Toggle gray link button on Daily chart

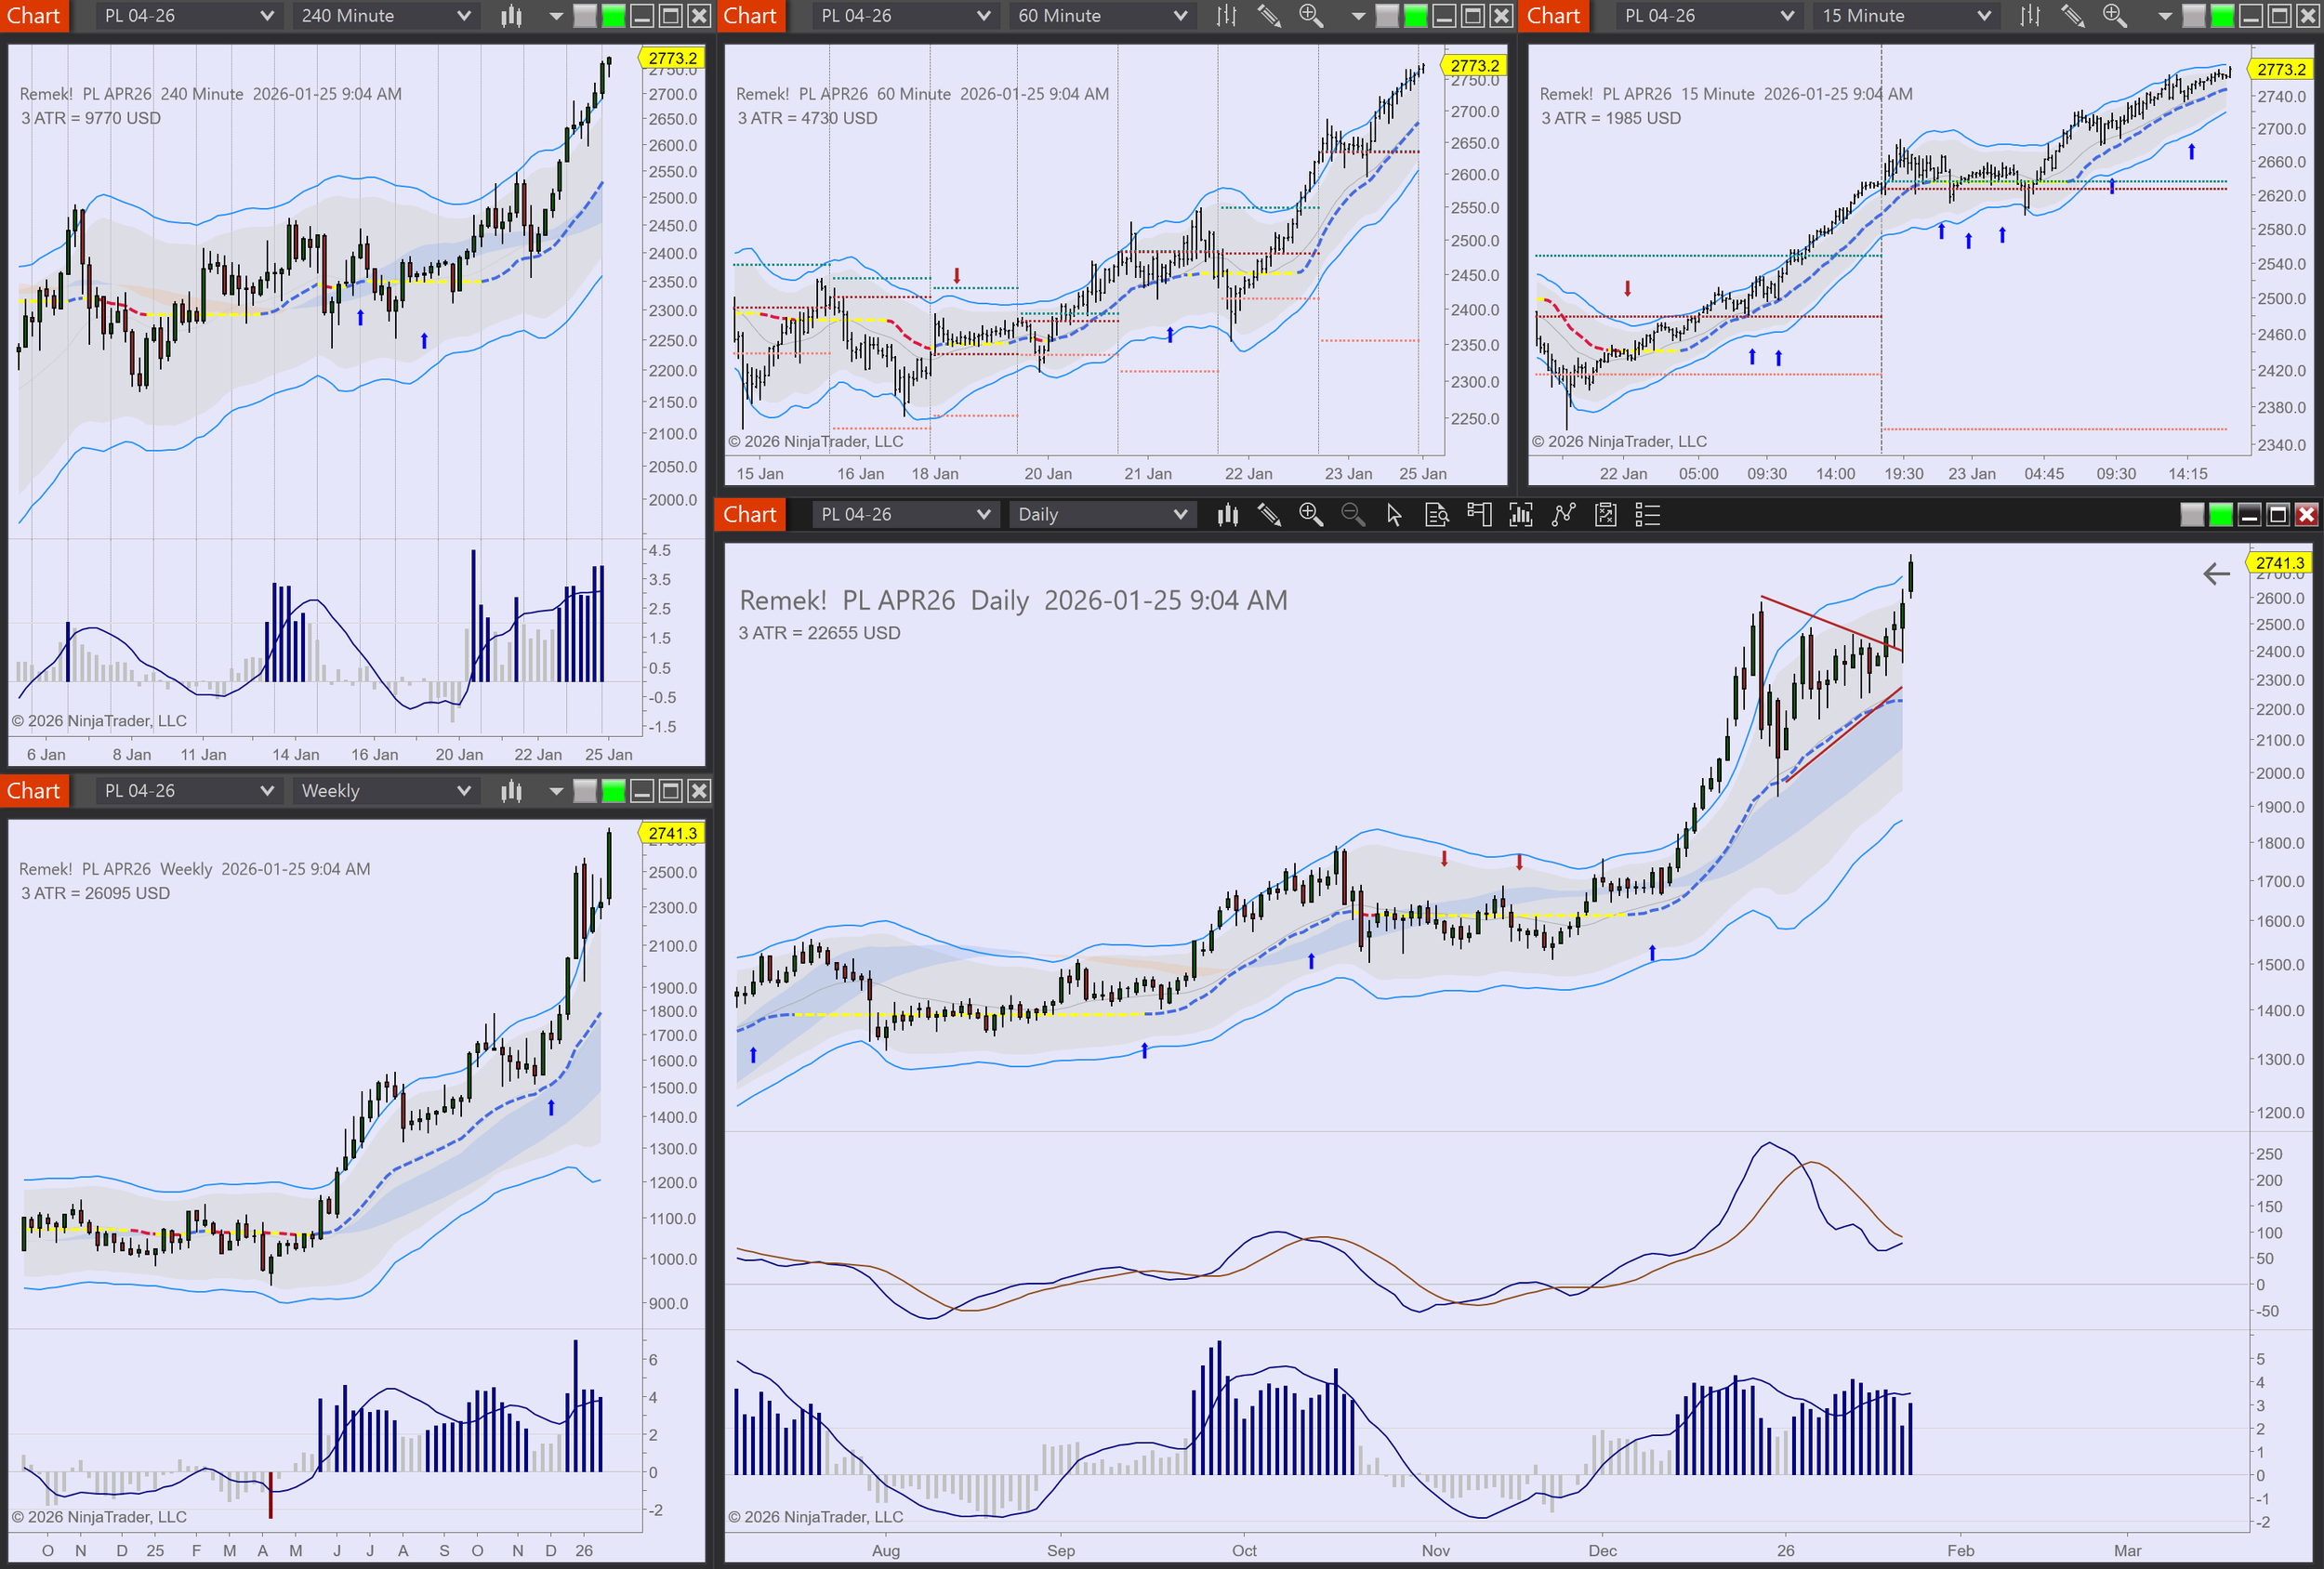coord(2191,515)
